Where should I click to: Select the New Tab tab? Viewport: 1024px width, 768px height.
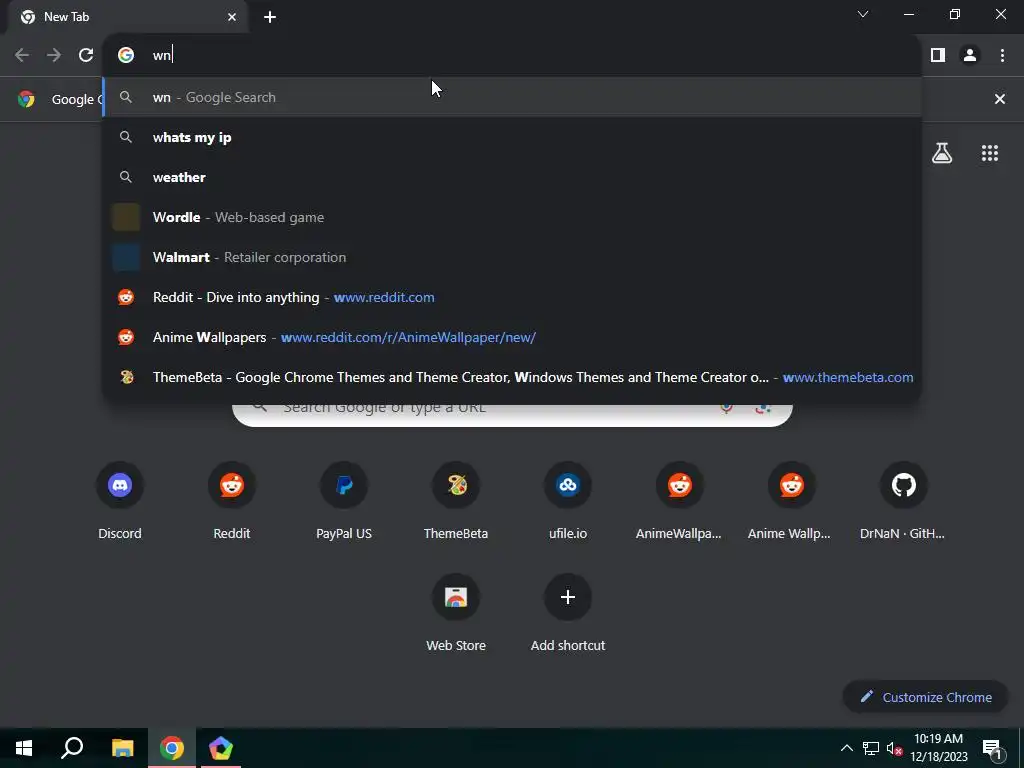pyautogui.click(x=127, y=17)
